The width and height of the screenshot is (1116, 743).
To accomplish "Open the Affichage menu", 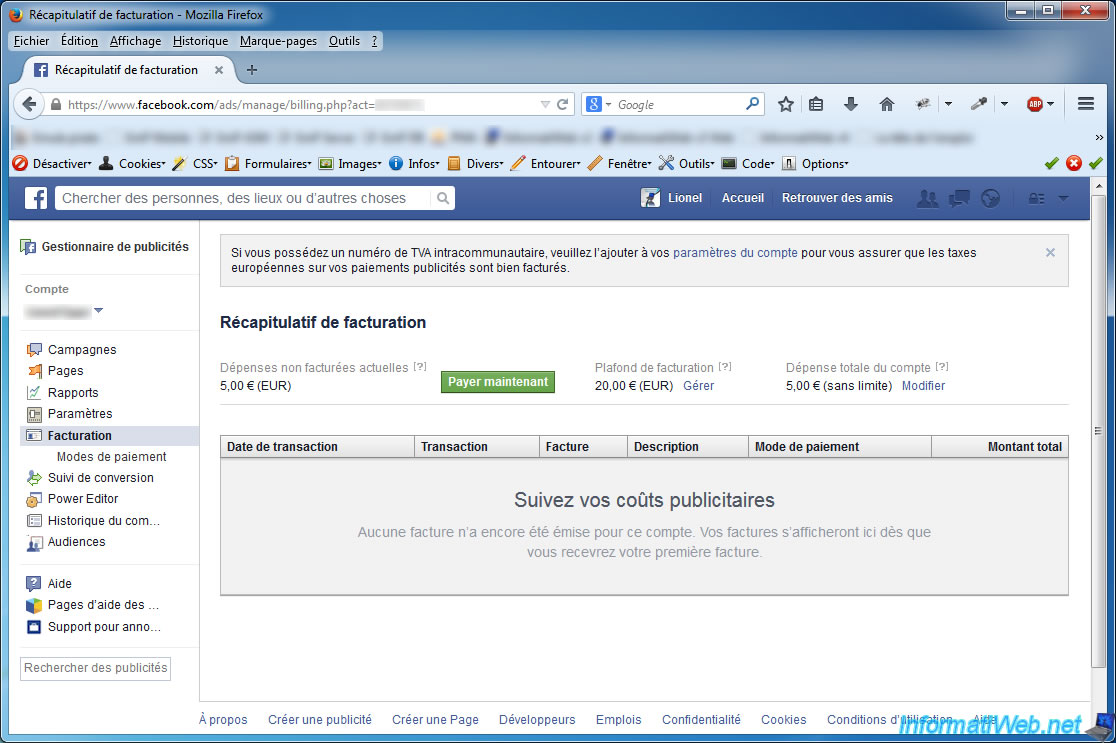I will 135,41.
